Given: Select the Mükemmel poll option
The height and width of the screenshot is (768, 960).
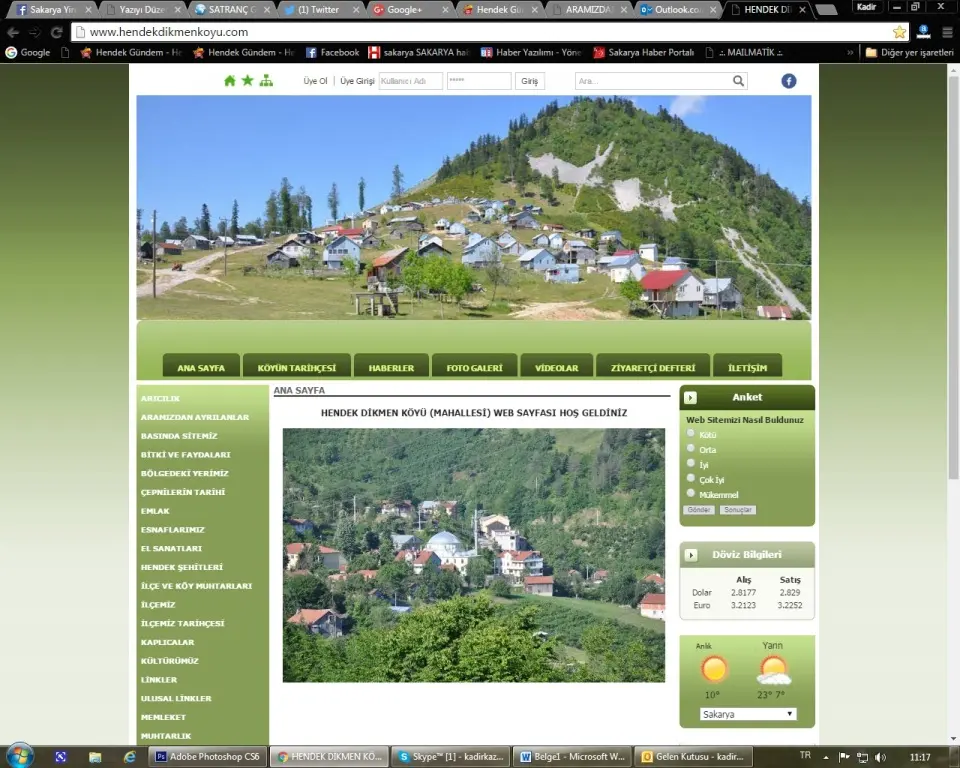Looking at the screenshot, I should click(691, 493).
